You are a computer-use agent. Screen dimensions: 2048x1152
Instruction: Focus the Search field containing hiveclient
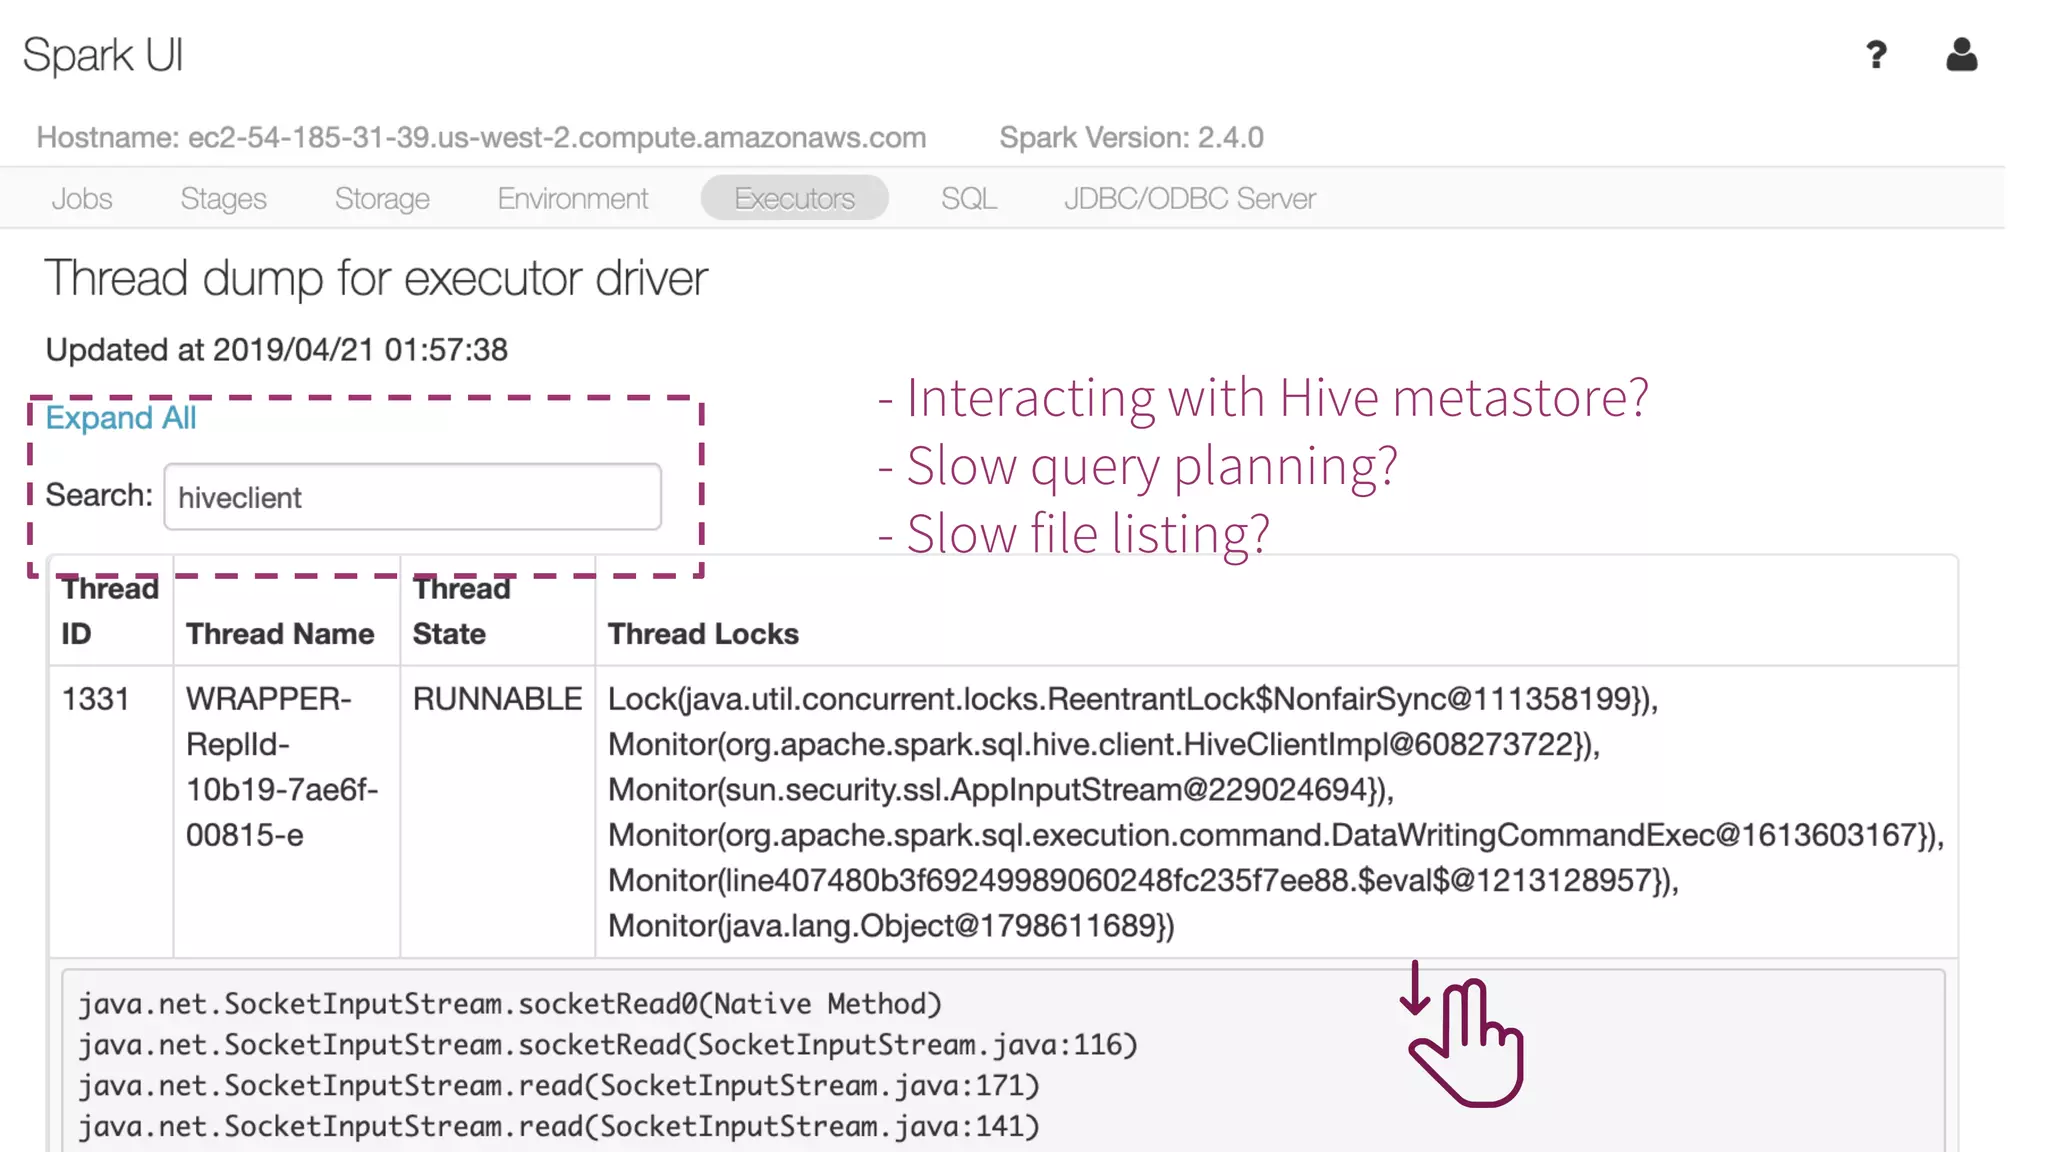(x=412, y=496)
